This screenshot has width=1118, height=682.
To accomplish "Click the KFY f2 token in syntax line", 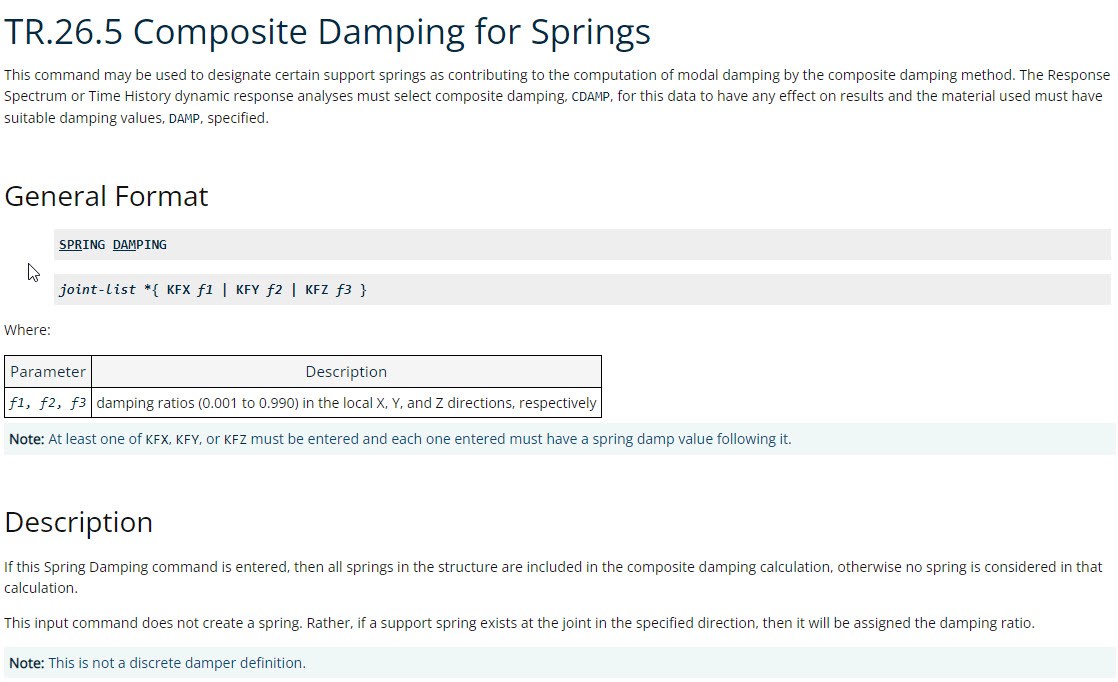I will coord(259,289).
